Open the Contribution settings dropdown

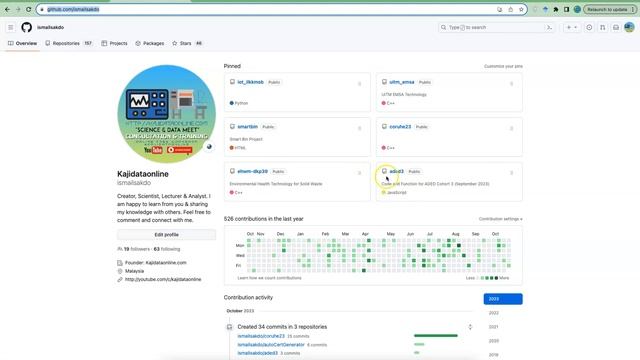(500, 219)
